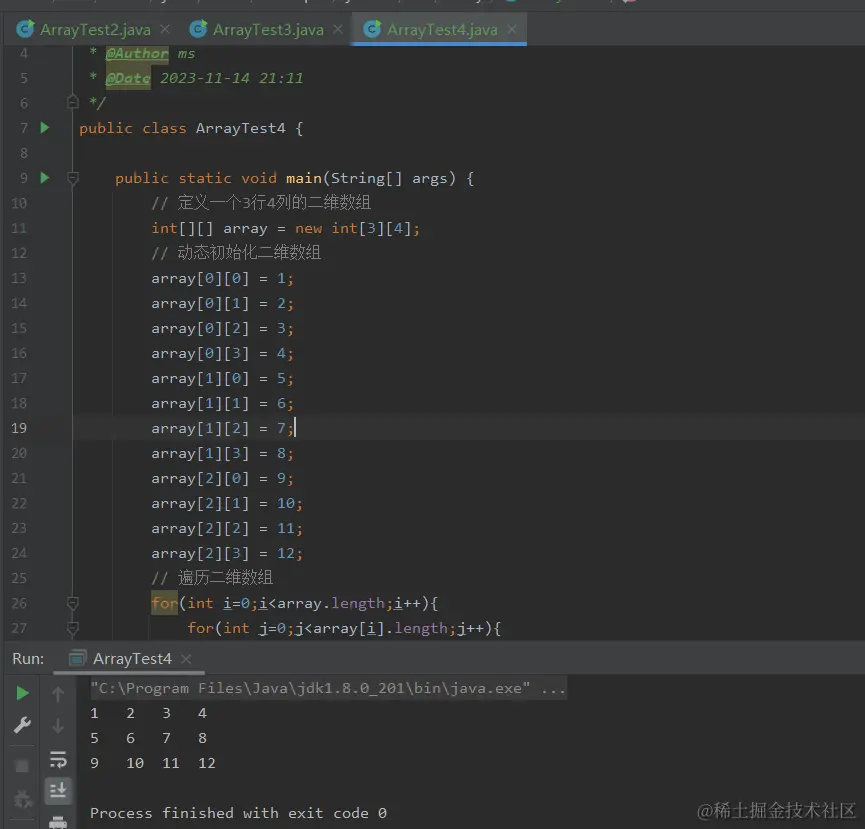The height and width of the screenshot is (829, 865).
Task: Click the main method name
Action: click(304, 178)
